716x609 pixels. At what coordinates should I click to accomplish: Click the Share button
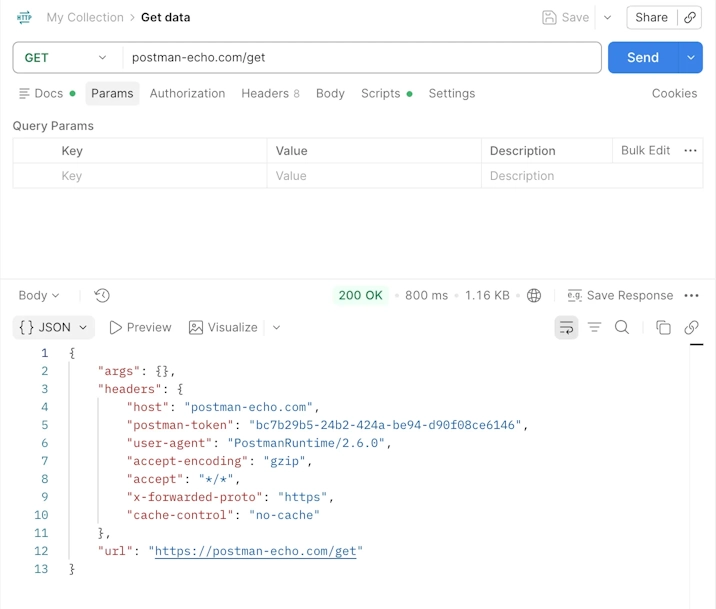tap(651, 17)
